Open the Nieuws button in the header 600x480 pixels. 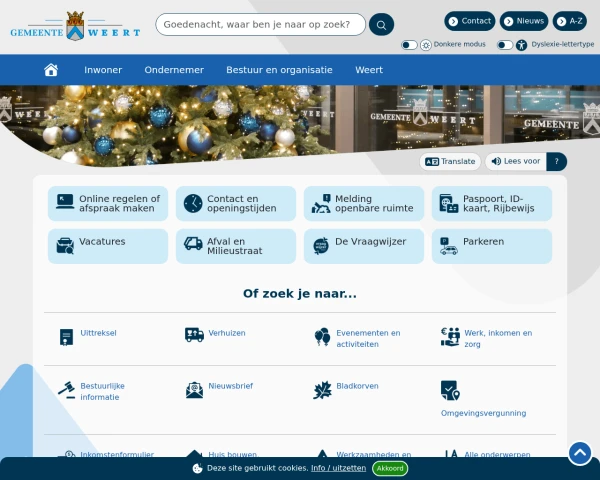[524, 21]
